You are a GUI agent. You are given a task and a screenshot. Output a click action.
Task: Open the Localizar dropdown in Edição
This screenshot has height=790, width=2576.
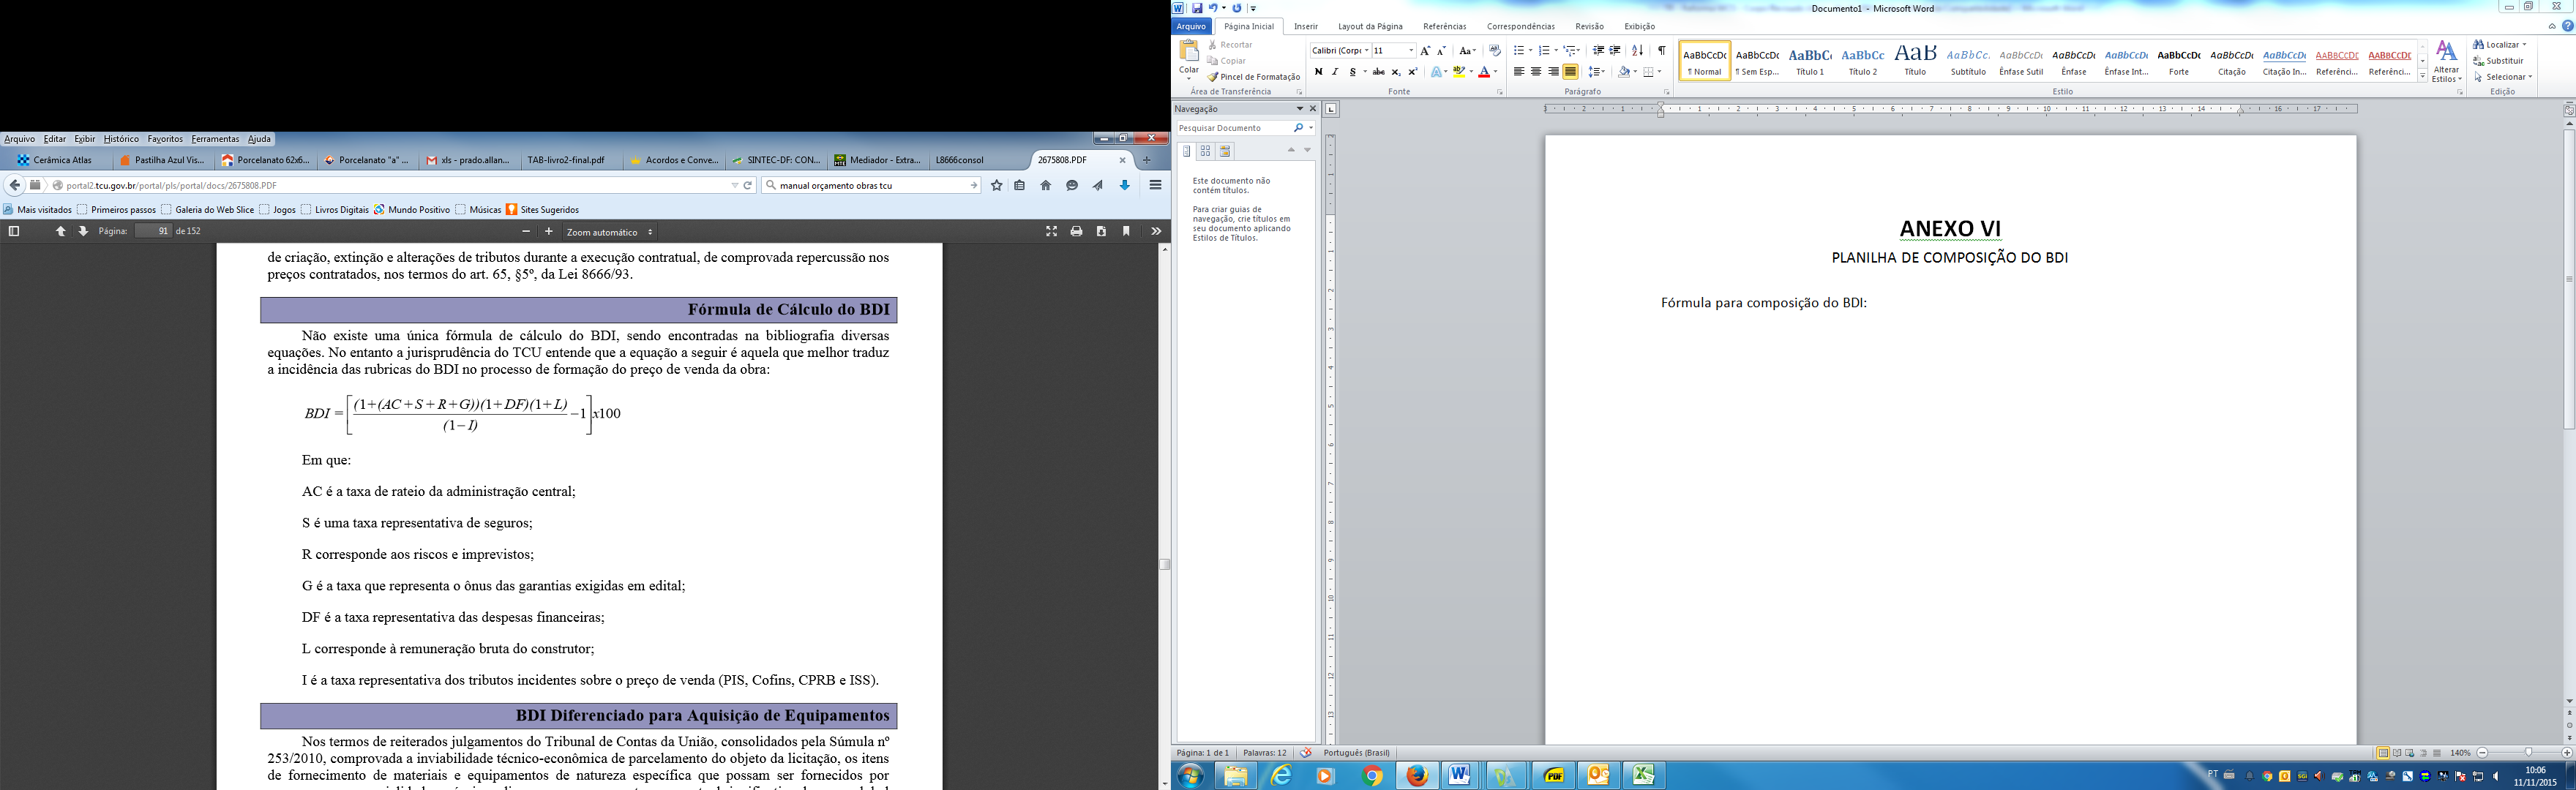tap(2500, 45)
